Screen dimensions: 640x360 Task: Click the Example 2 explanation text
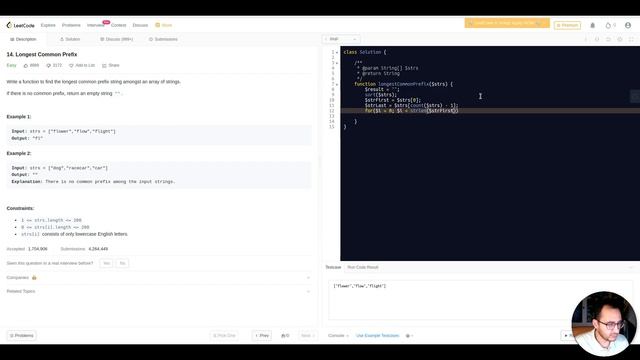click(x=93, y=182)
